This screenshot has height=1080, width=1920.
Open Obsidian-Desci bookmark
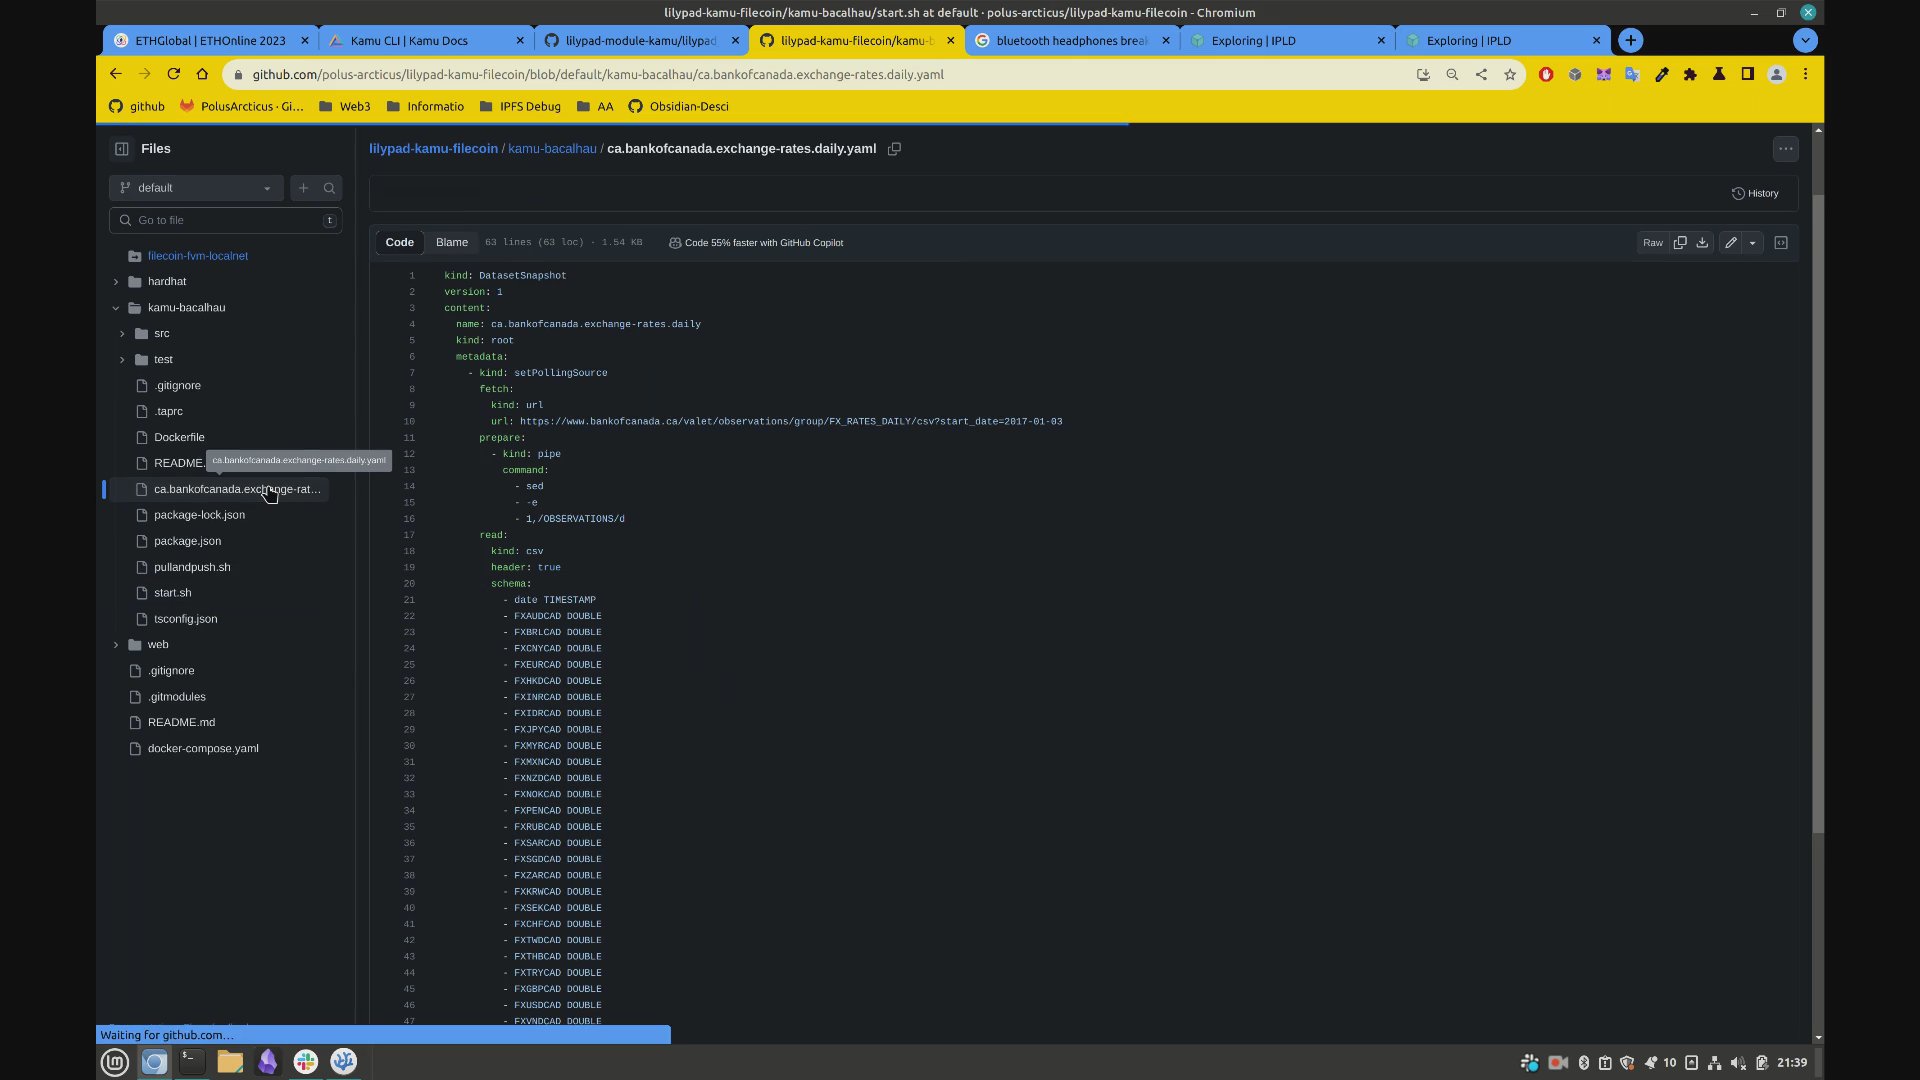coord(678,107)
